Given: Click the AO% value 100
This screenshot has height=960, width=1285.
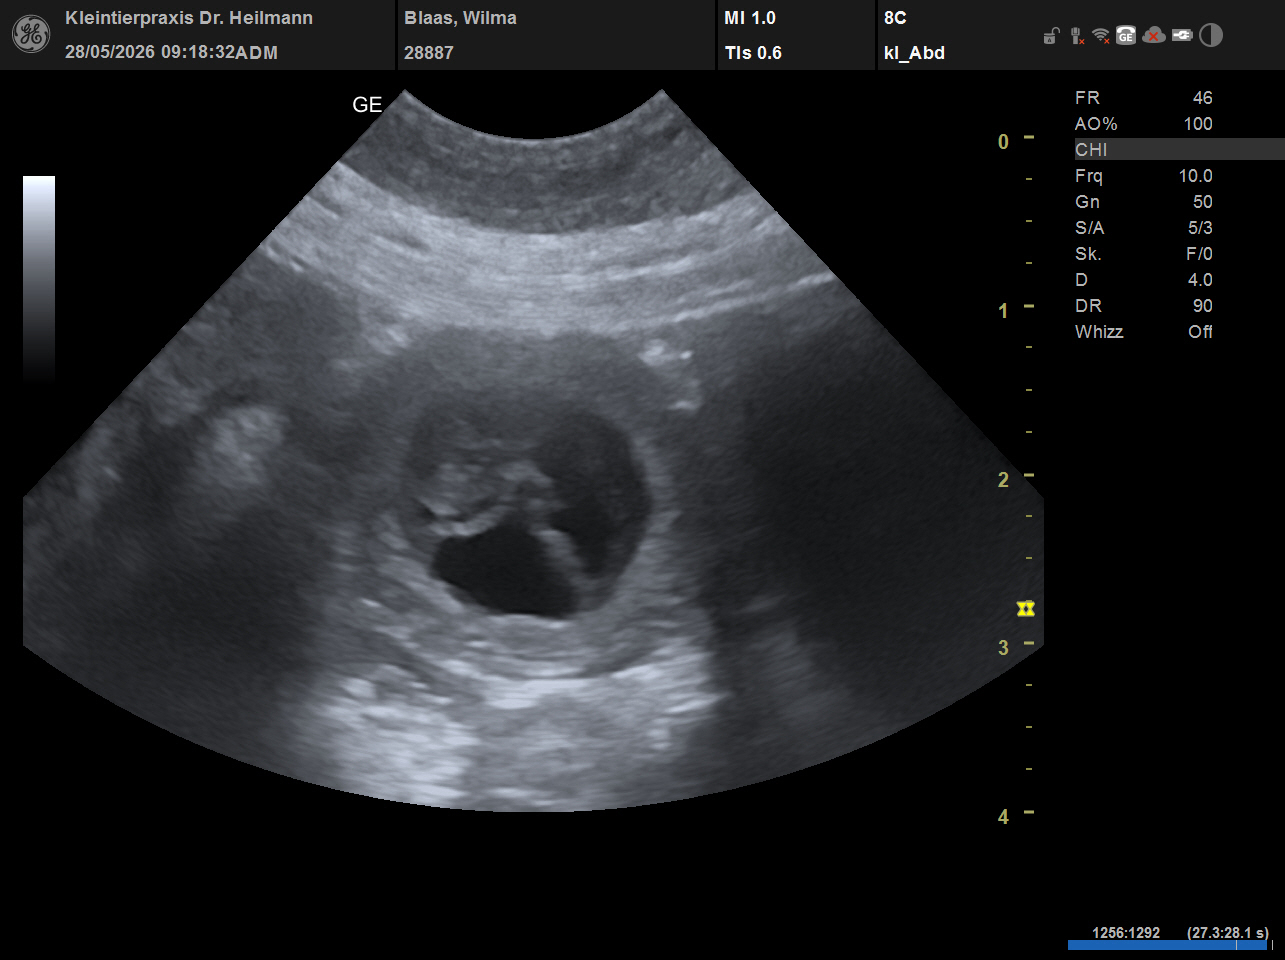Looking at the screenshot, I should 1198,124.
